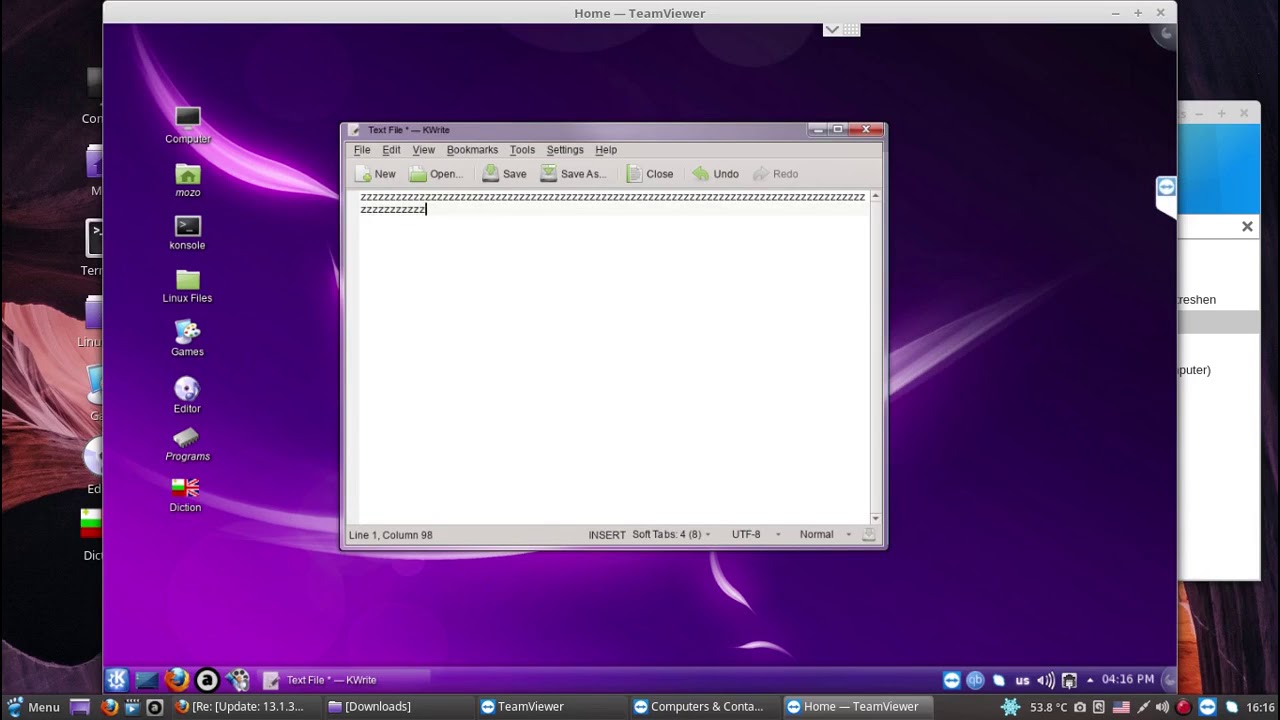Click the show desktop icon in the remote panel
This screenshot has width=1280, height=720.
(x=147, y=680)
